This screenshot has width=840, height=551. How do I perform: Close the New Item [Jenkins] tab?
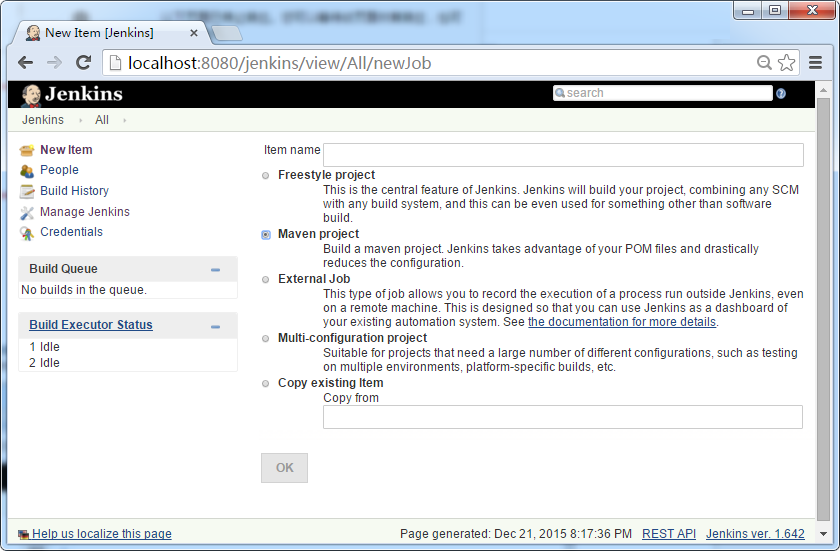coord(194,33)
